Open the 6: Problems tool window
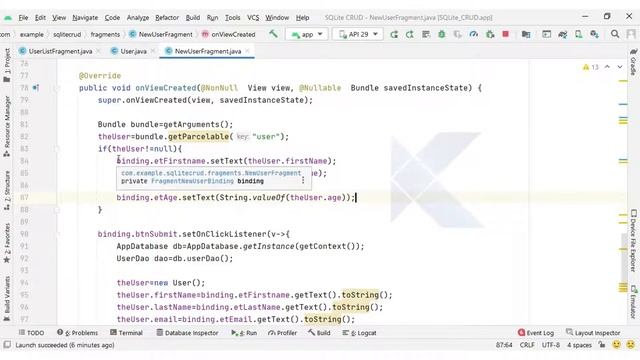Image resolution: width=640 pixels, height=360 pixels. pos(78,333)
